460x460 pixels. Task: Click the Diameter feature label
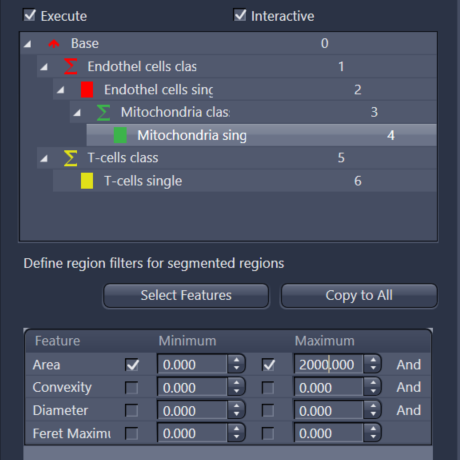pos(60,411)
